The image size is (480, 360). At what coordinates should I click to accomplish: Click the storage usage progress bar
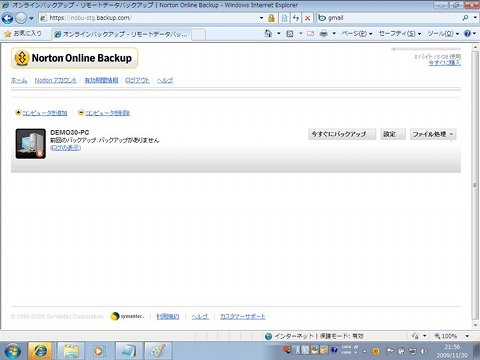pyautogui.click(x=426, y=49)
